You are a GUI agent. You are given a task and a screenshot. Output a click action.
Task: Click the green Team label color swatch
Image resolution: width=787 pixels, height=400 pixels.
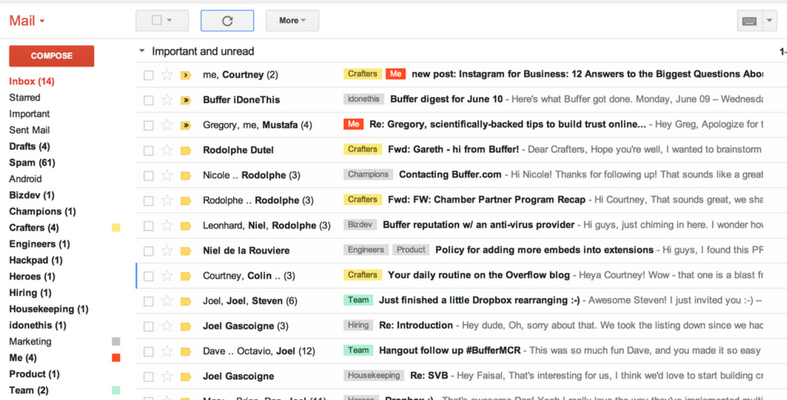point(116,390)
